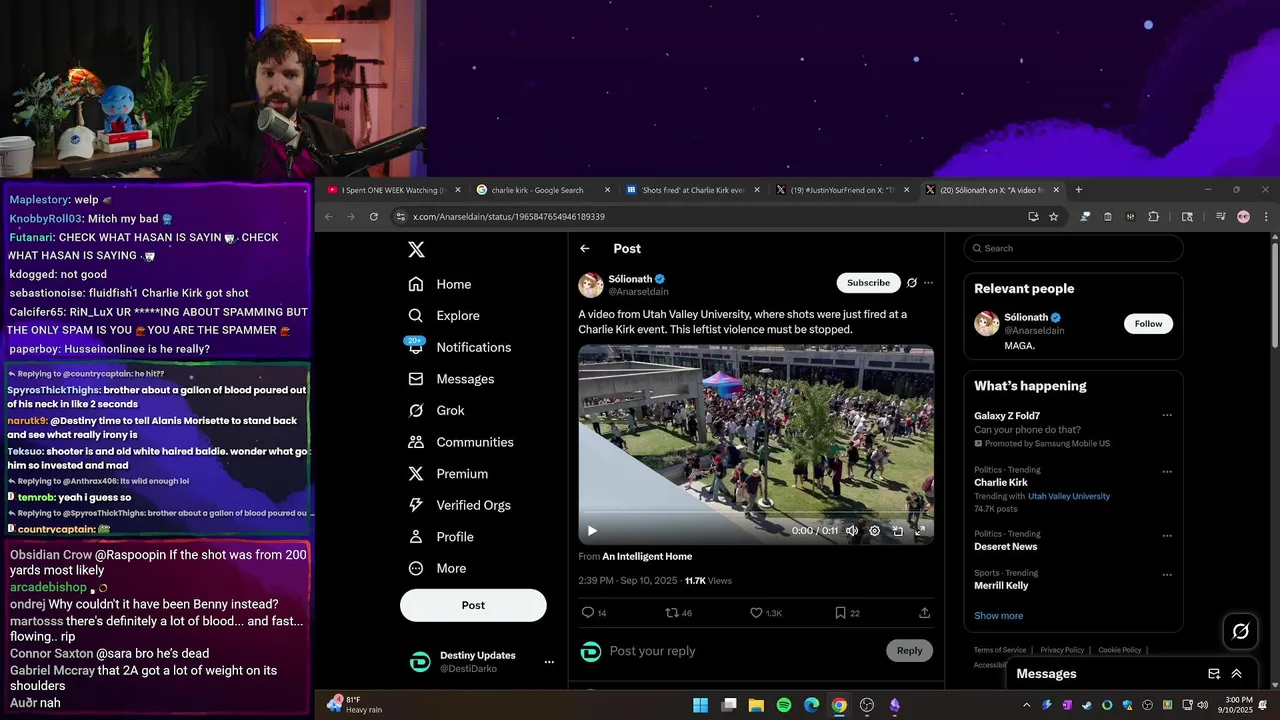Image resolution: width=1280 pixels, height=720 pixels.
Task: Like the post with 1.3K likes
Action: tap(766, 613)
